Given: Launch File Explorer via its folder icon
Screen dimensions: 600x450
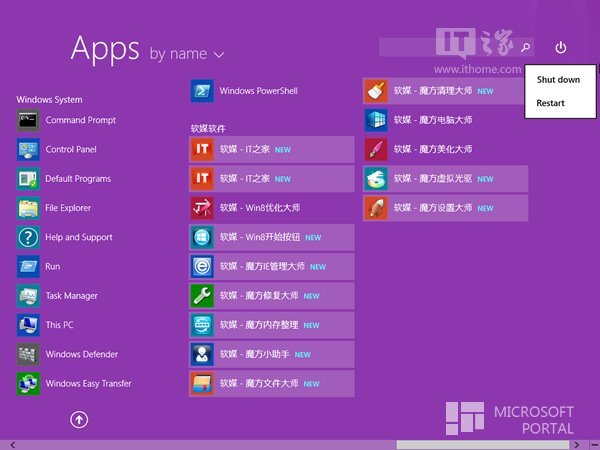Looking at the screenshot, I should pyautogui.click(x=28, y=208).
